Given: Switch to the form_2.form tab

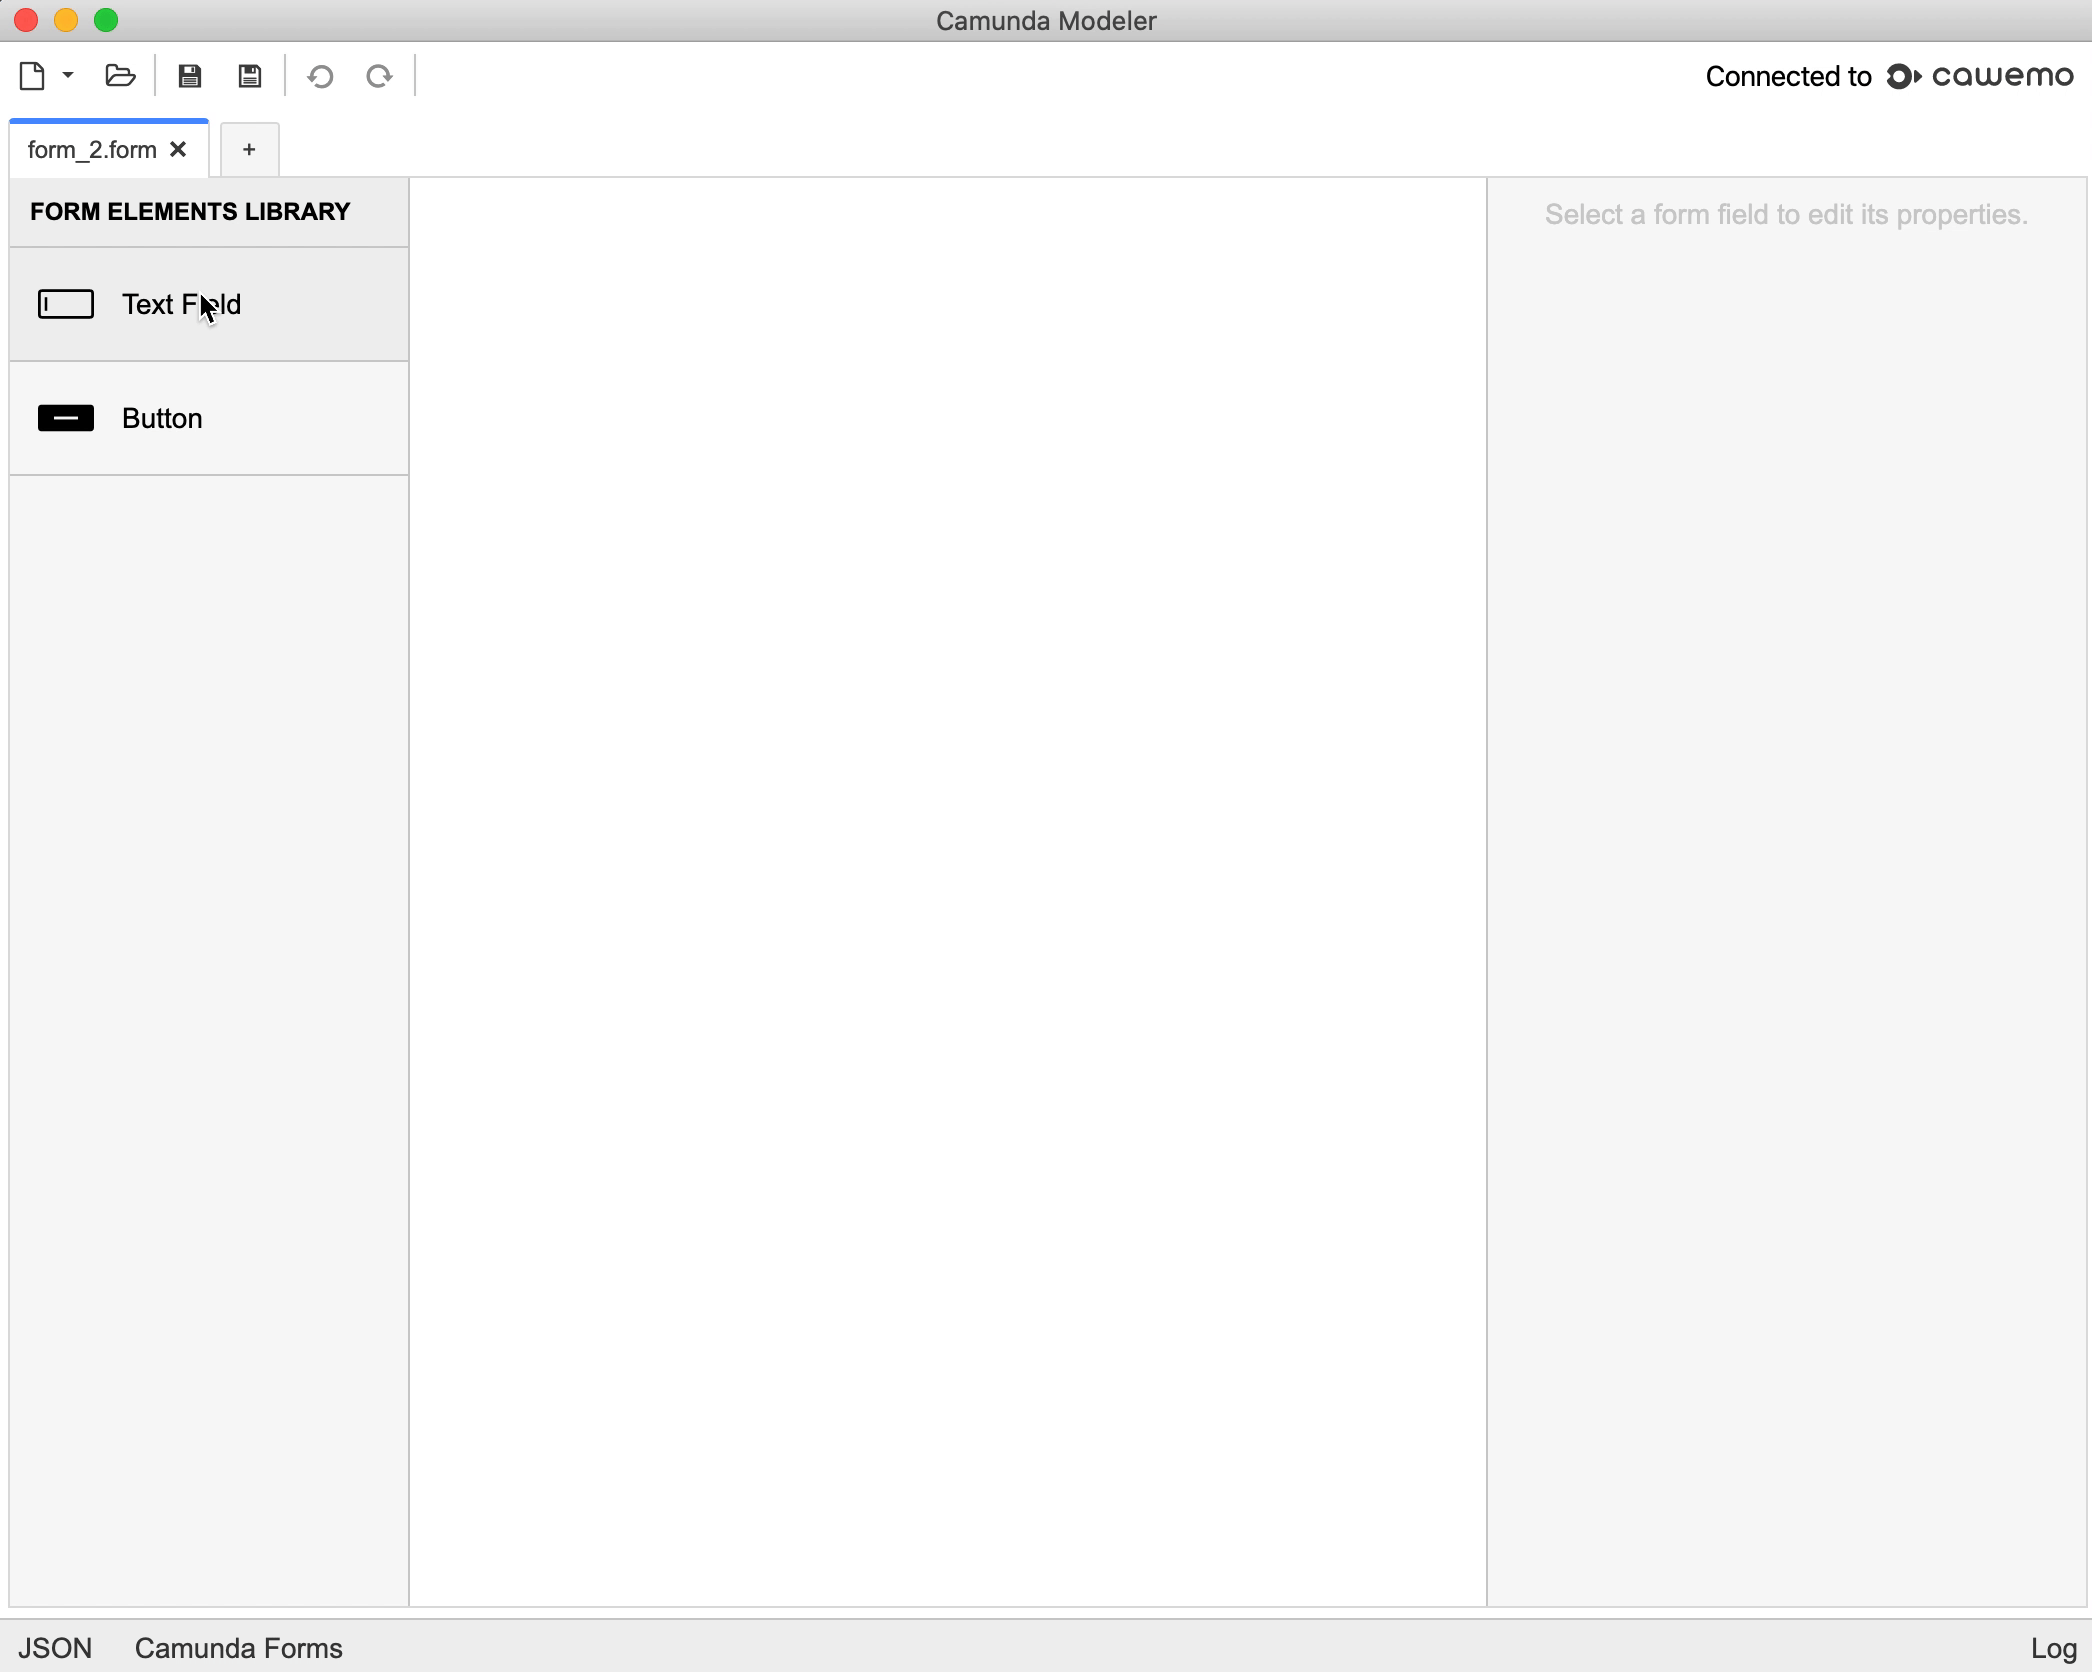Looking at the screenshot, I should coord(92,149).
